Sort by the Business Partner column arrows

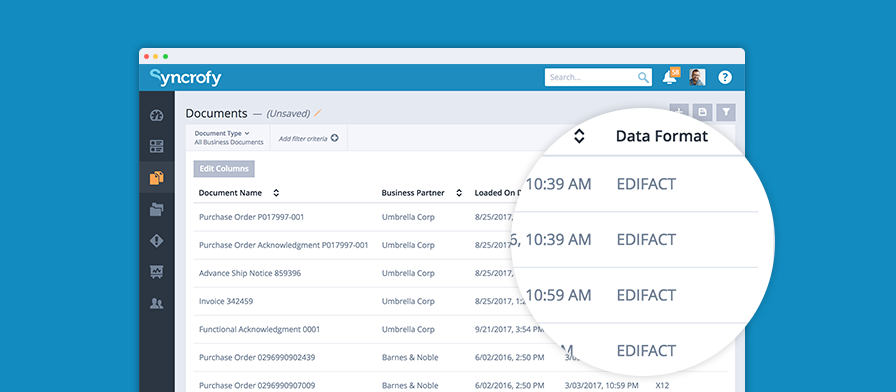click(x=459, y=193)
